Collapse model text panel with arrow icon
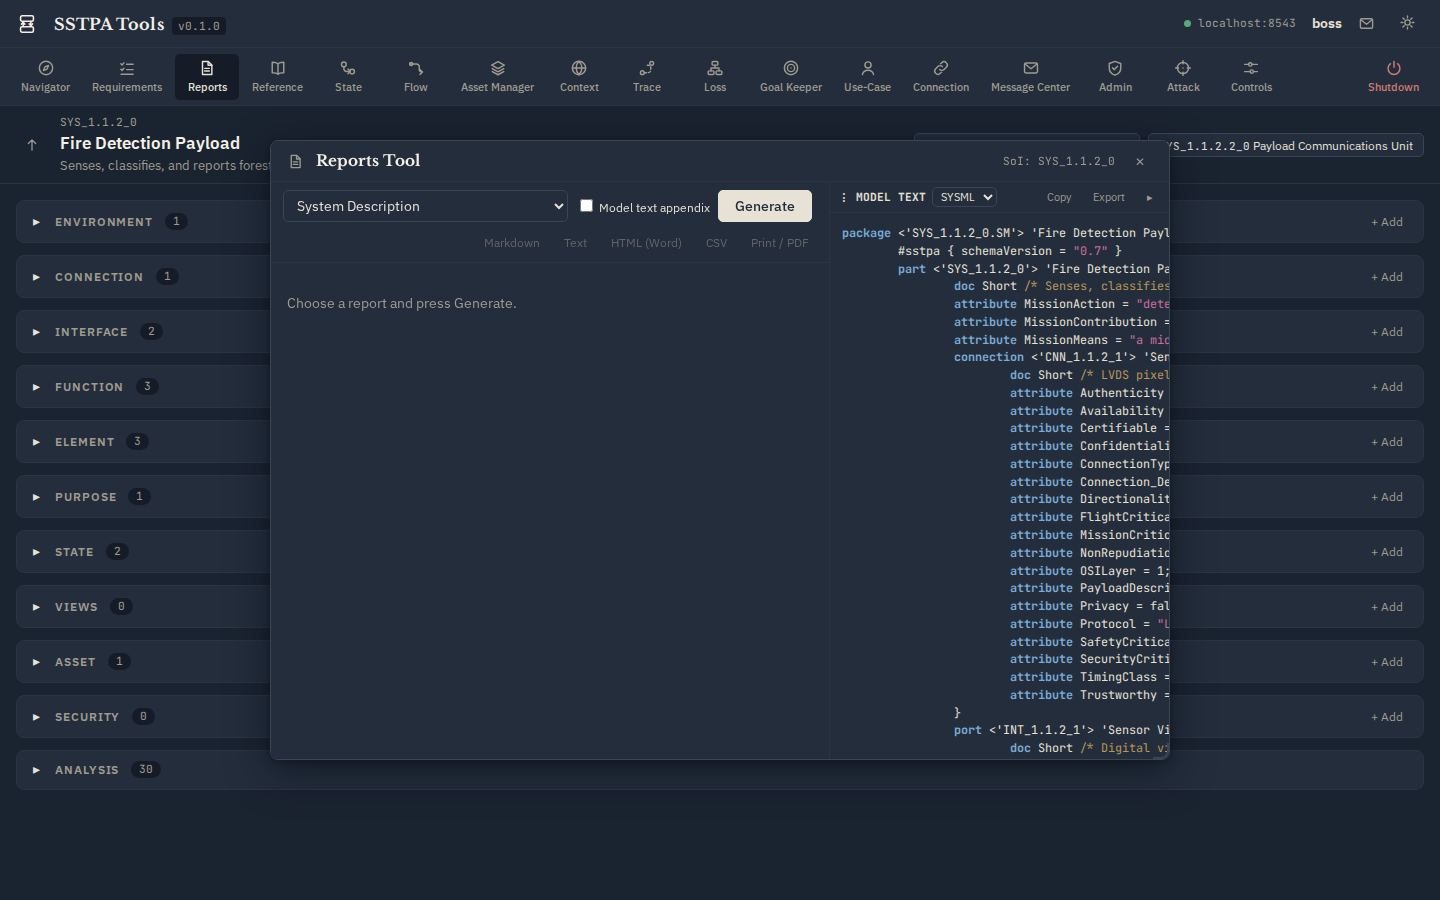Image resolution: width=1440 pixels, height=900 pixels. pyautogui.click(x=1149, y=198)
